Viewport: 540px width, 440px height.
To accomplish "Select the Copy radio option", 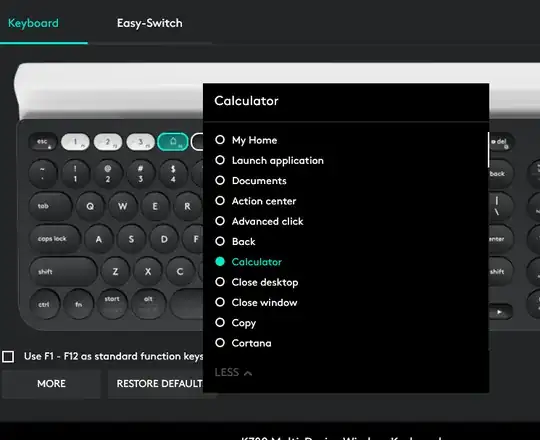I will click(236, 323).
